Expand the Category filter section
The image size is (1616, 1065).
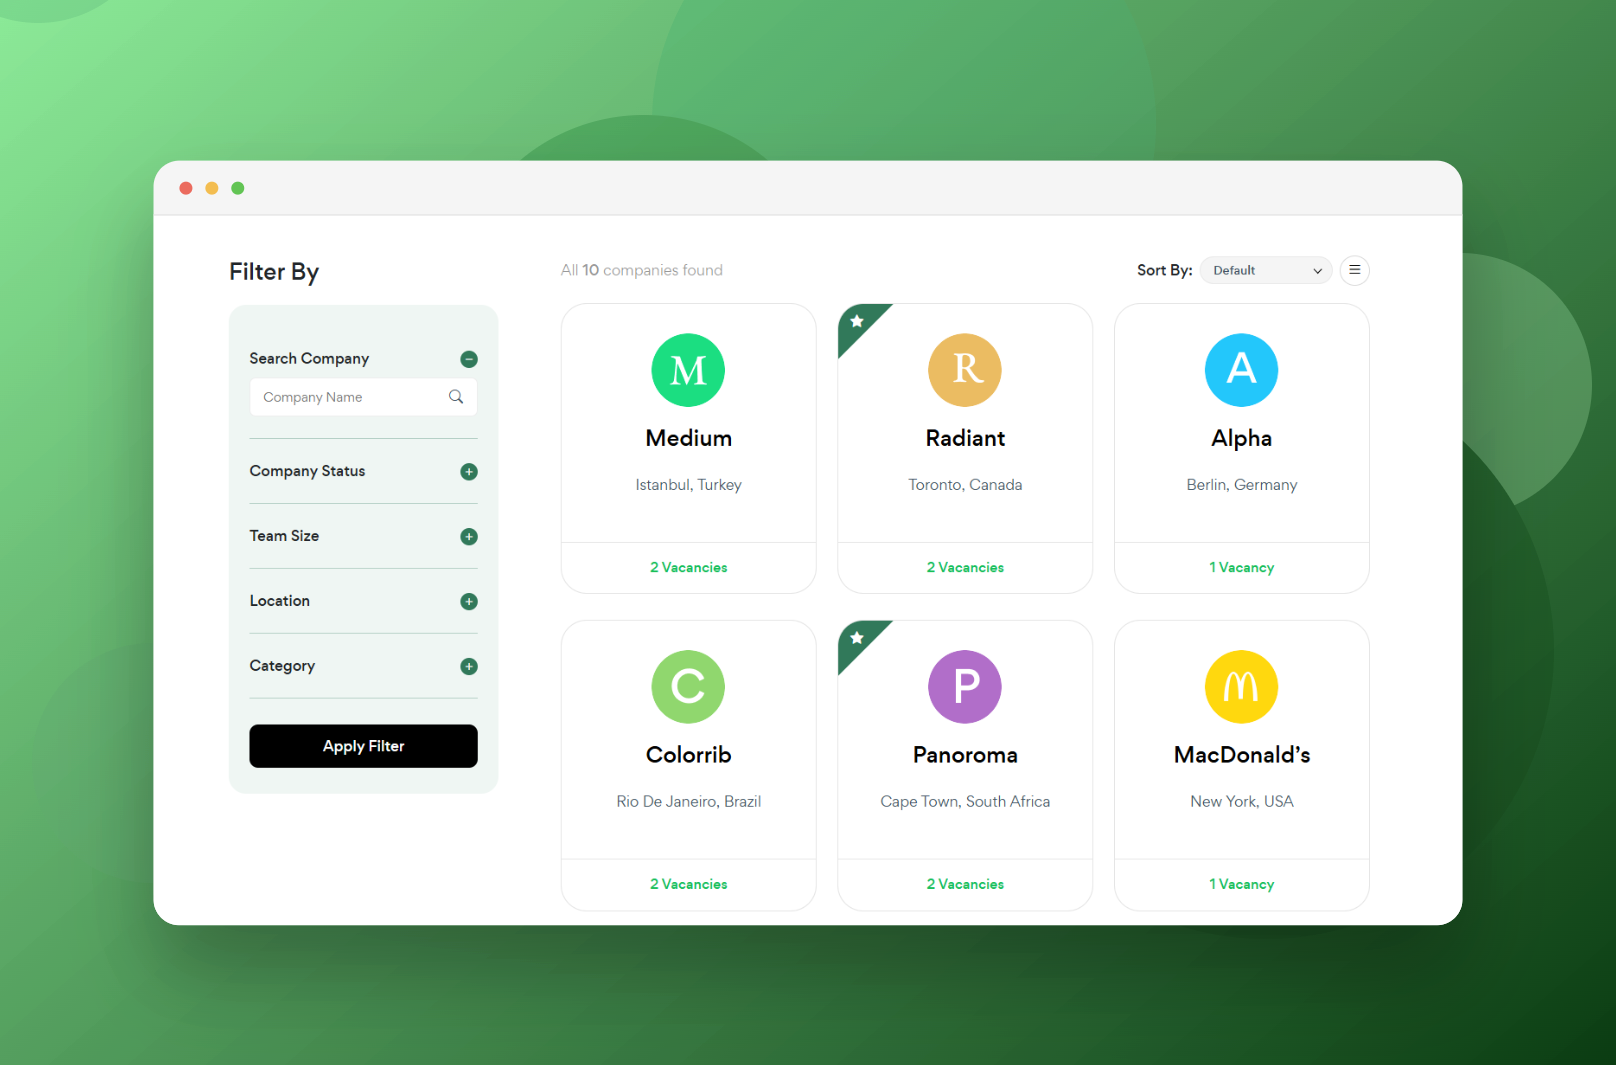pos(469,666)
